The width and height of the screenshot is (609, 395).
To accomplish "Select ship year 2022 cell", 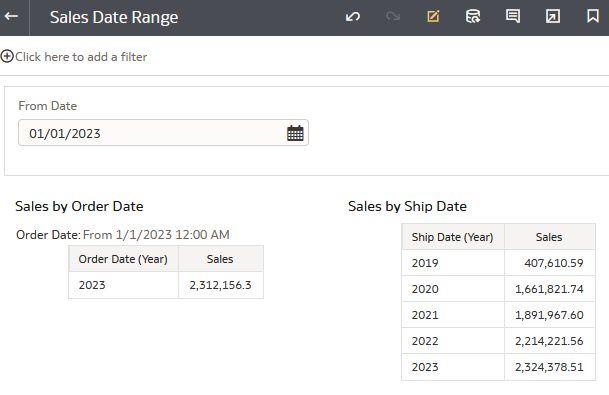I will 452,341.
